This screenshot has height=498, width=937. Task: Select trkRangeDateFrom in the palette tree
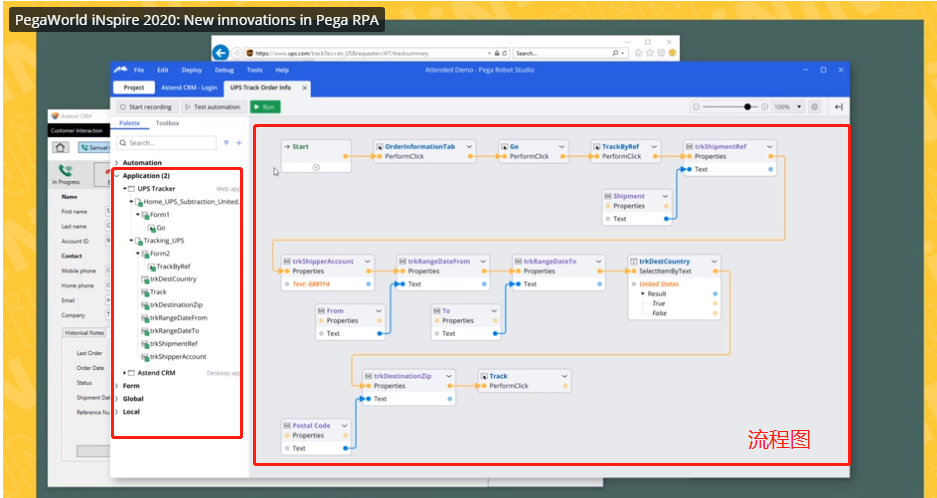click(x=178, y=318)
